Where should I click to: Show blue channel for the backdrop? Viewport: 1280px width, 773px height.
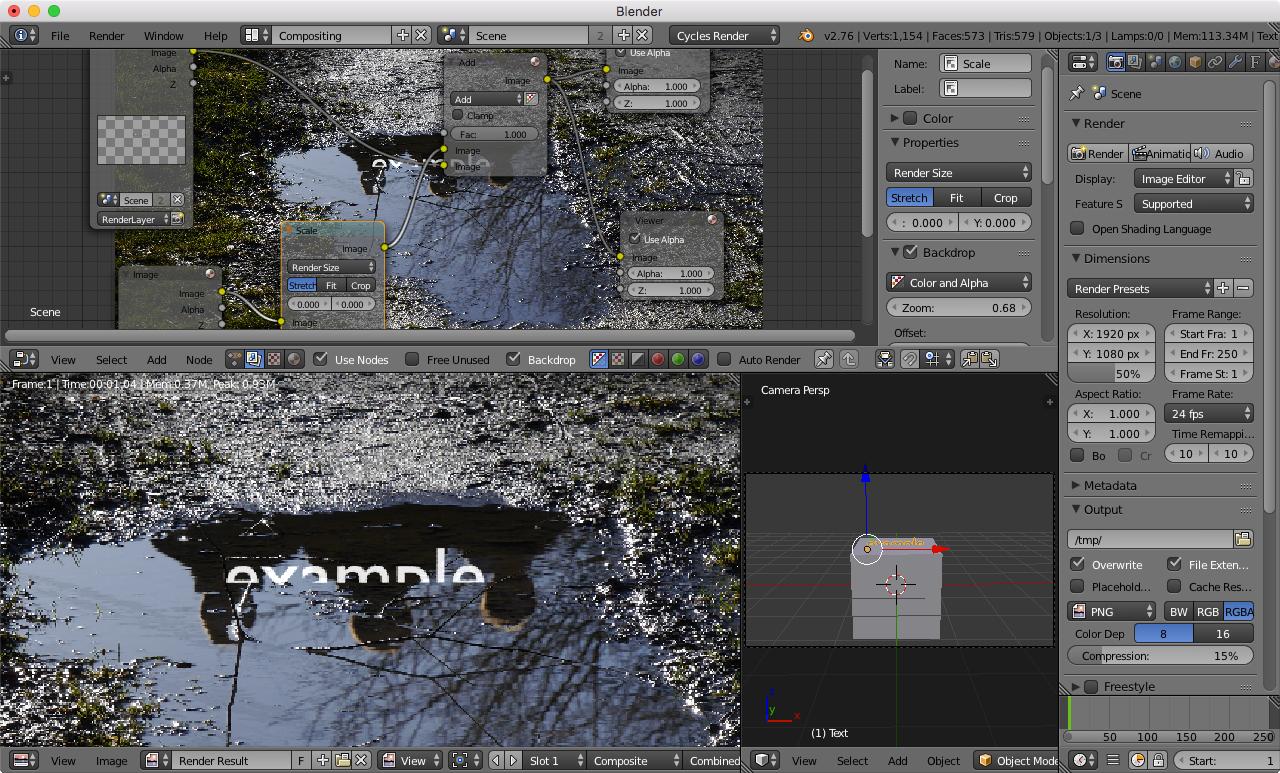[698, 359]
